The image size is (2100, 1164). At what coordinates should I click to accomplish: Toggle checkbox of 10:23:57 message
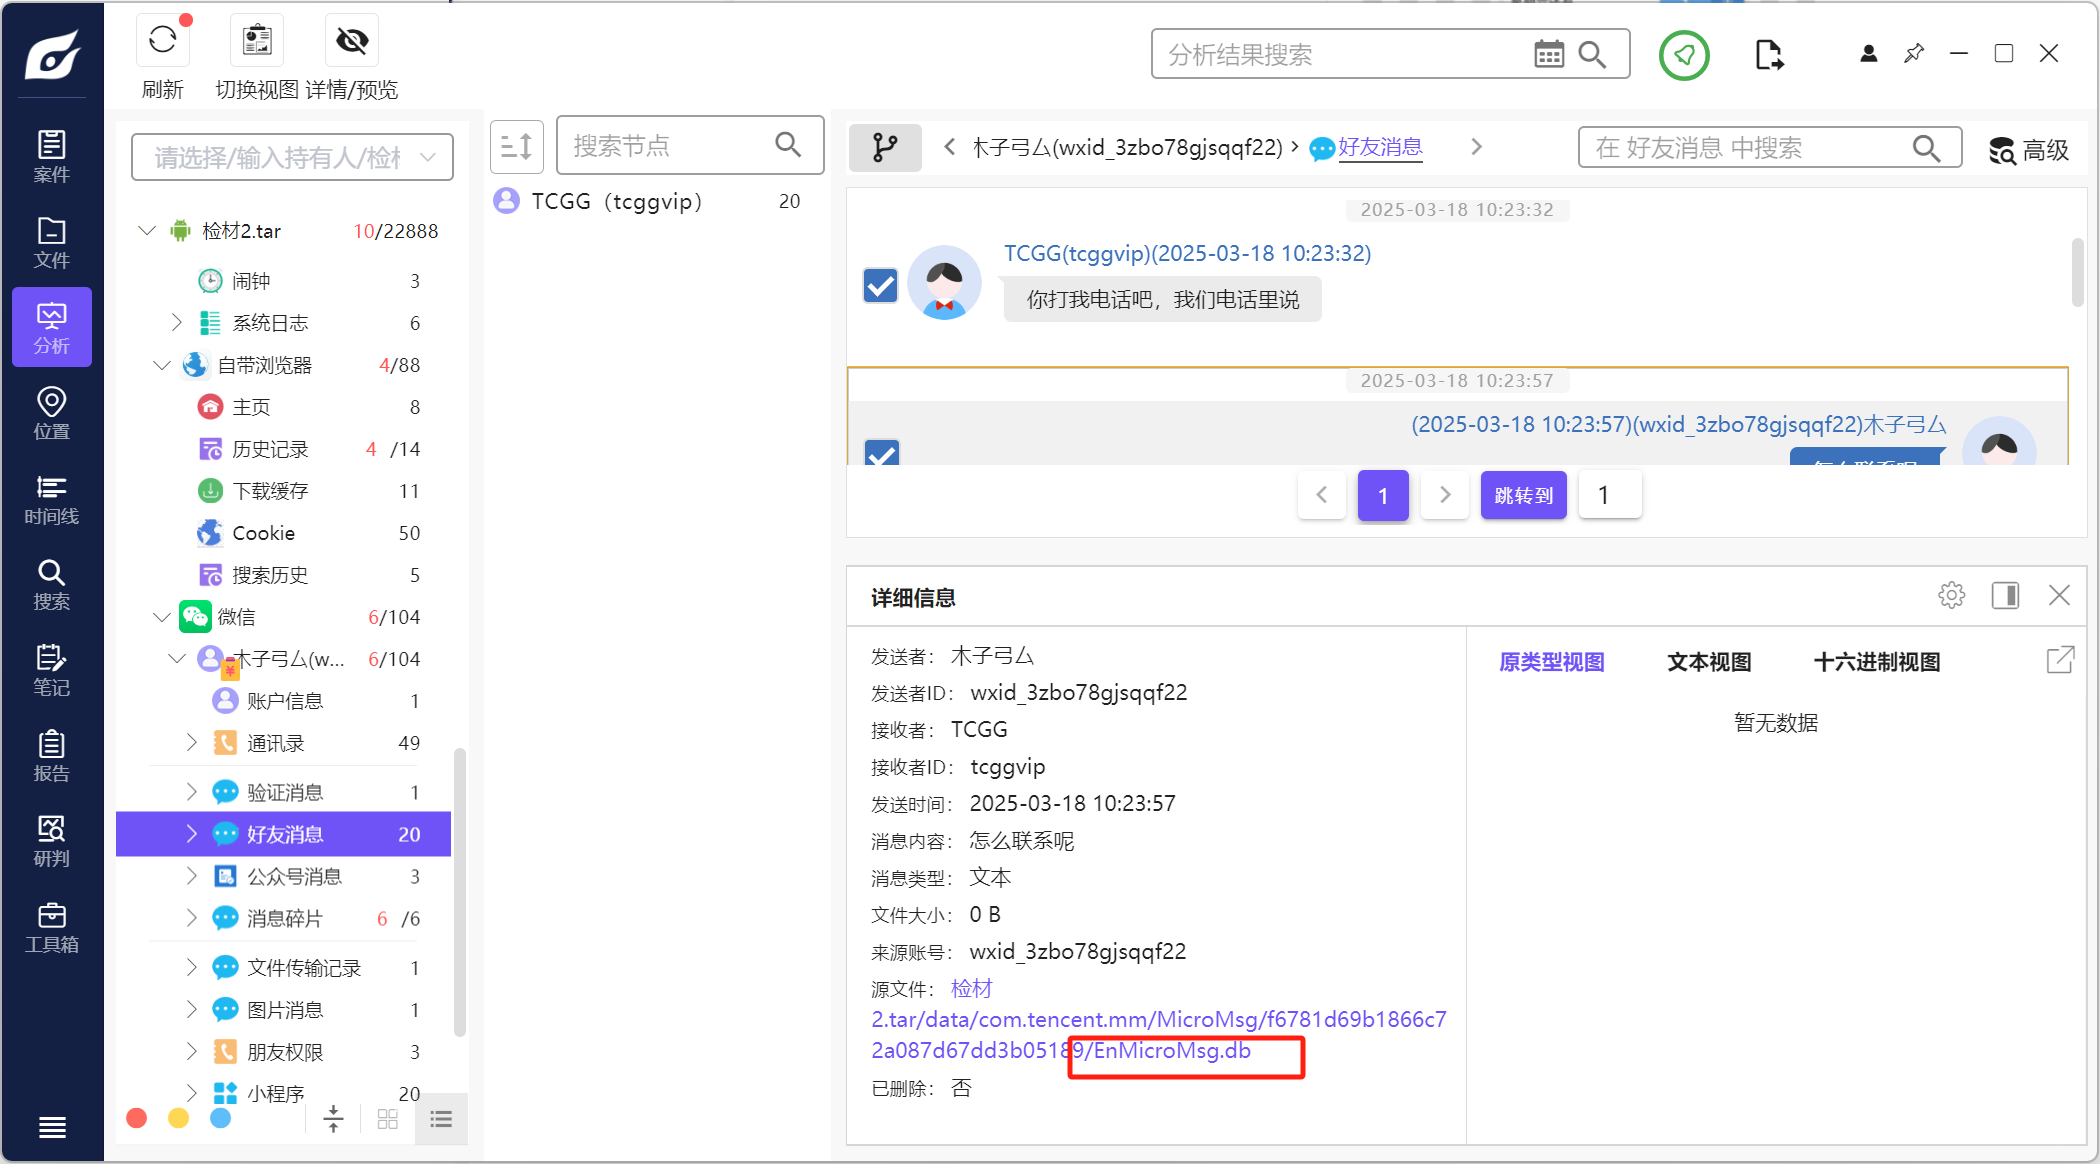[x=881, y=453]
